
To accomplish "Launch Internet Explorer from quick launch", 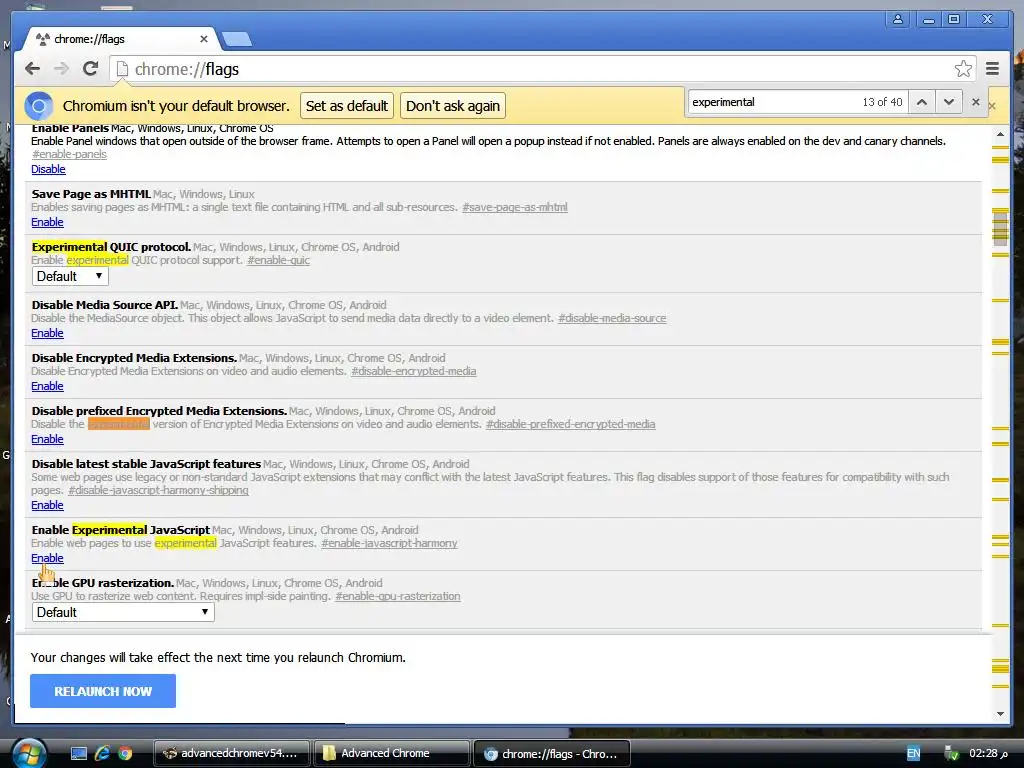I will (102, 754).
